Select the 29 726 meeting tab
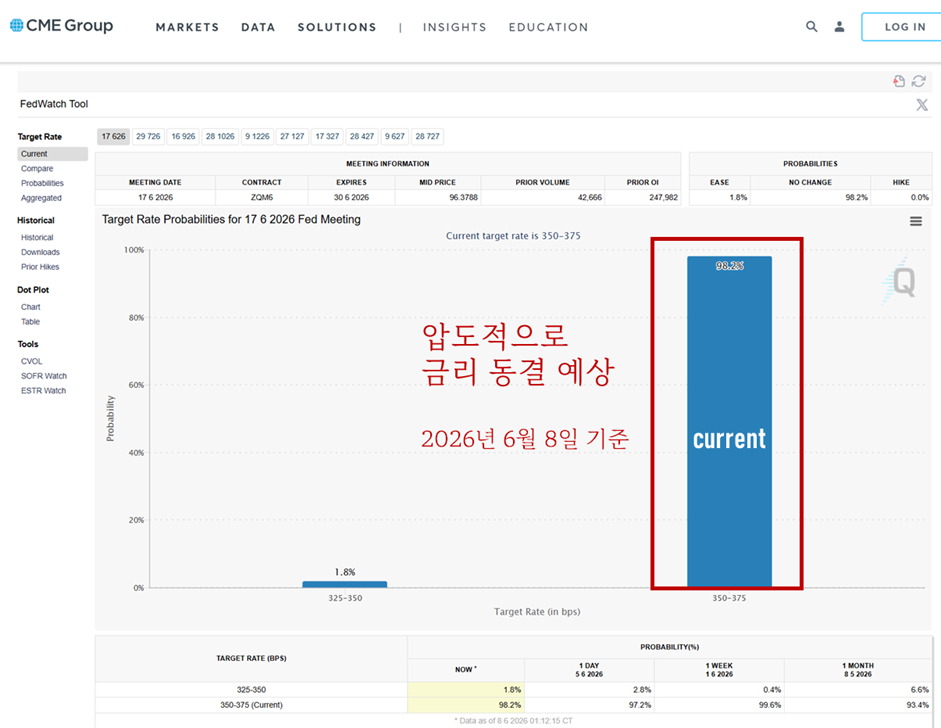The width and height of the screenshot is (941, 728). pos(148,136)
